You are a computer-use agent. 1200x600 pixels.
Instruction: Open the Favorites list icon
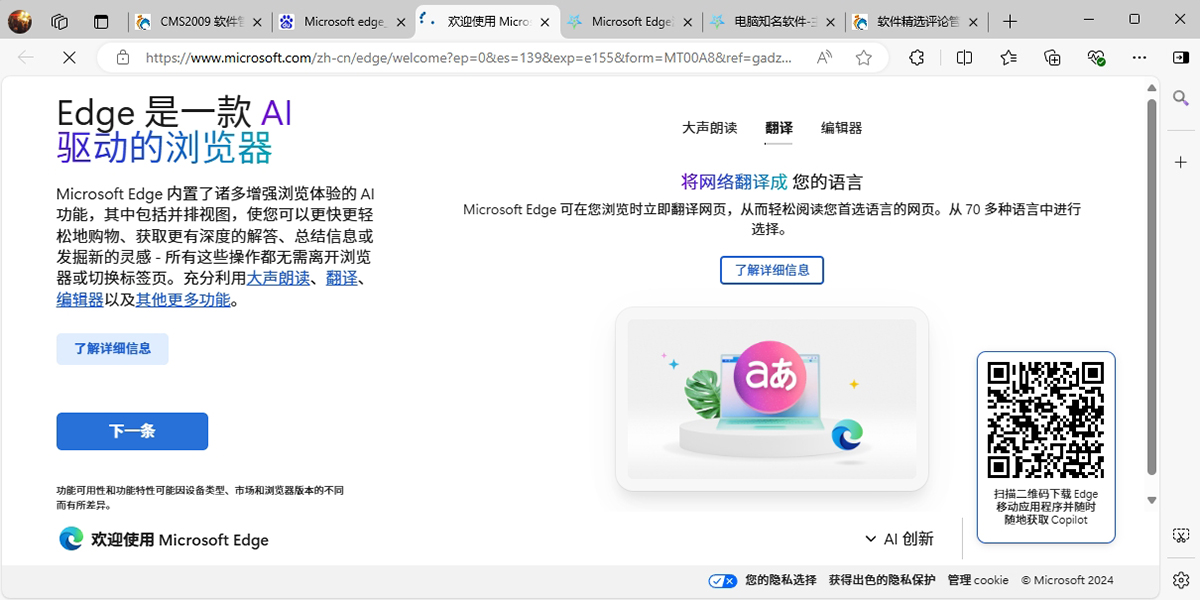pos(1008,58)
